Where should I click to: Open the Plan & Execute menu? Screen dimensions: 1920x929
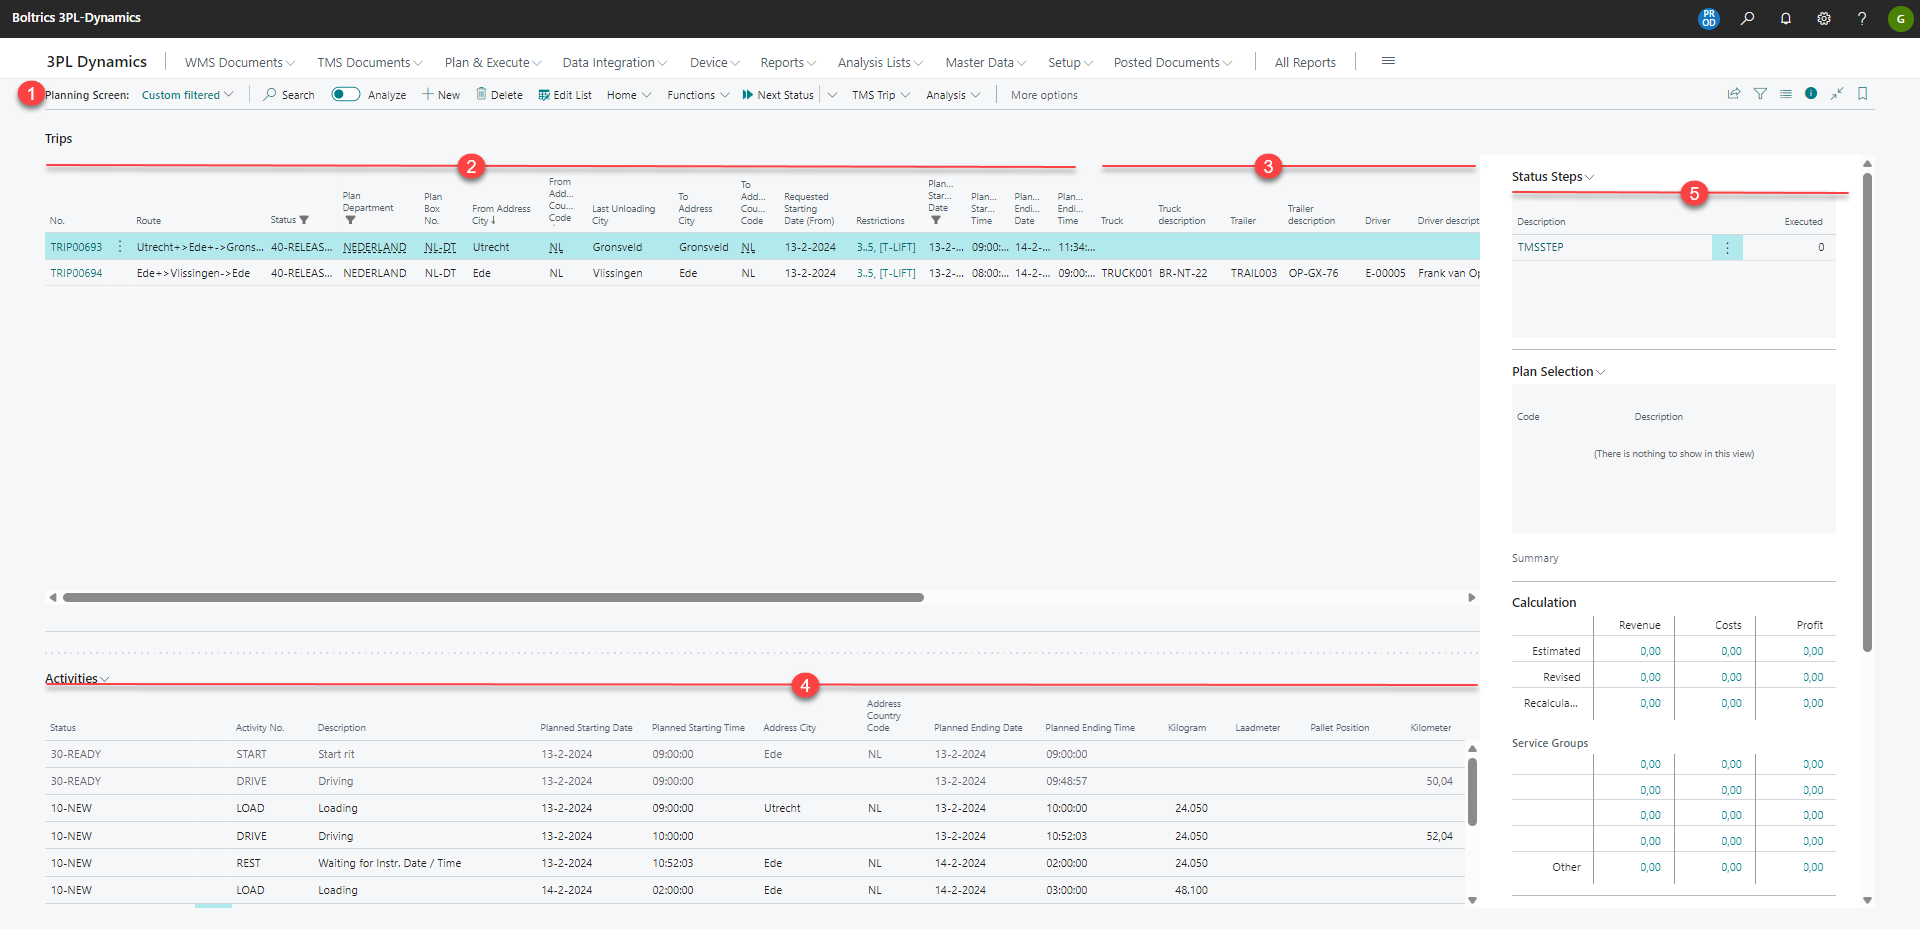pyautogui.click(x=493, y=62)
